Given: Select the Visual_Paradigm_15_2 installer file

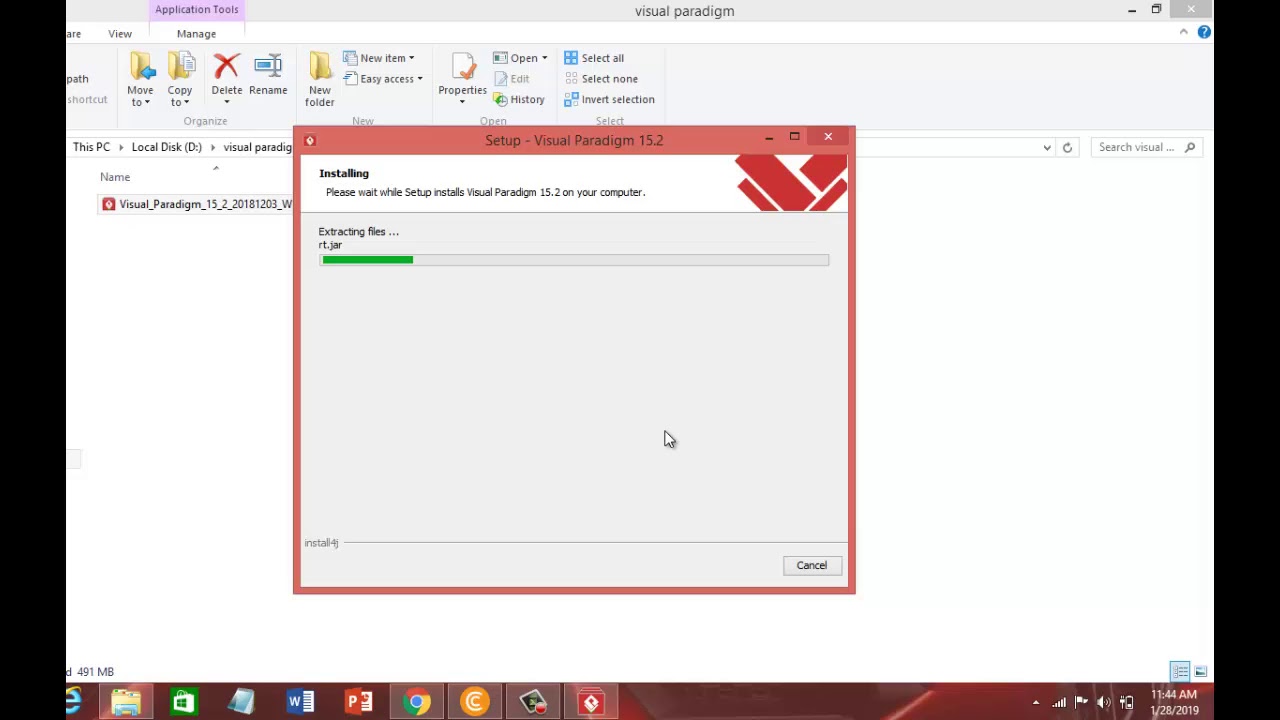Looking at the screenshot, I should coord(198,204).
